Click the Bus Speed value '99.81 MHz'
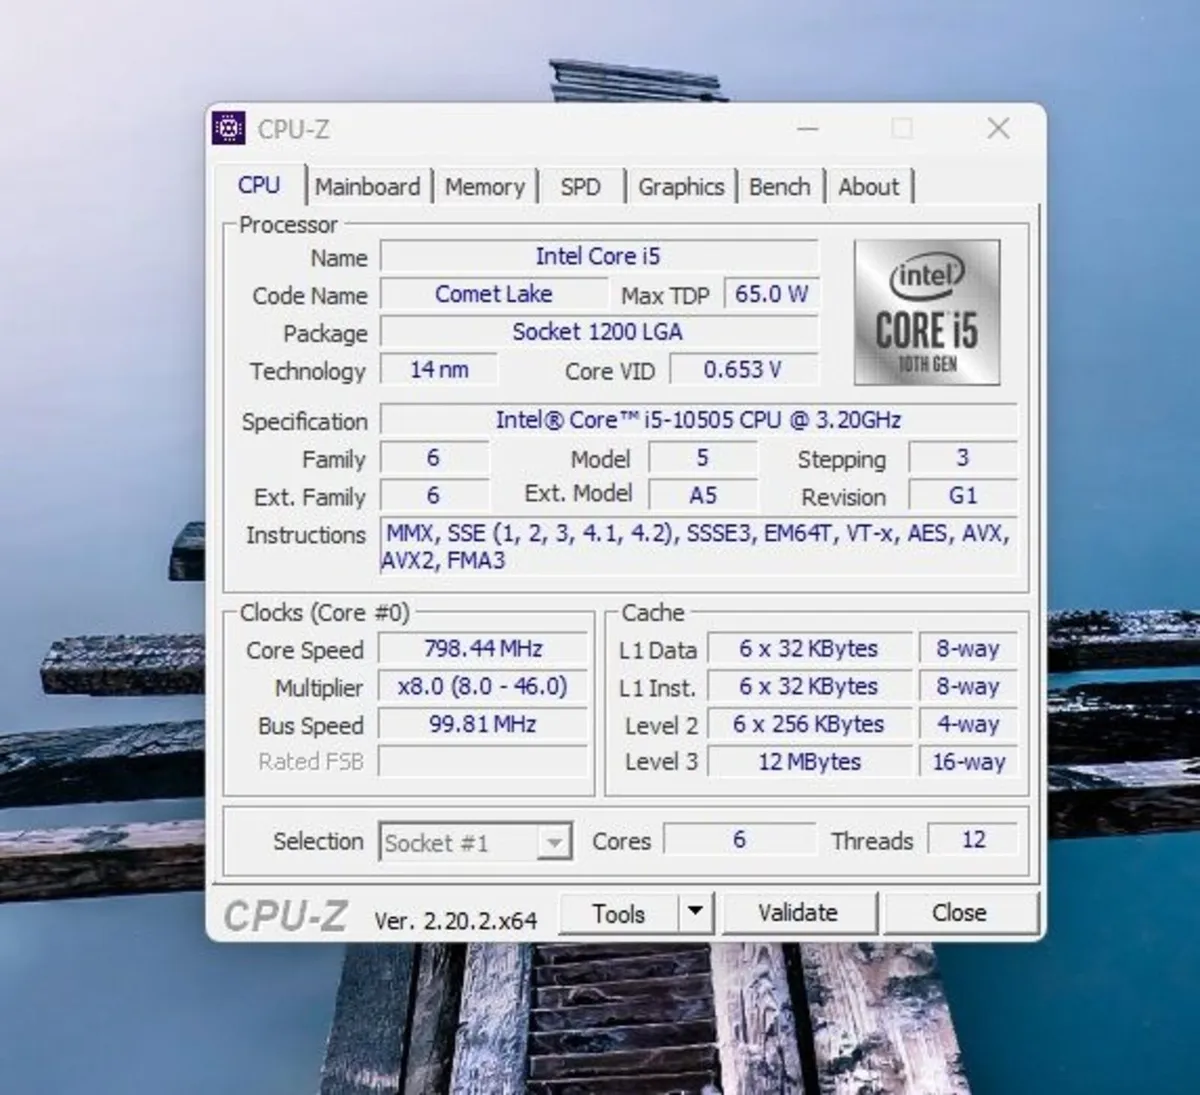This screenshot has height=1095, width=1200. pos(483,724)
